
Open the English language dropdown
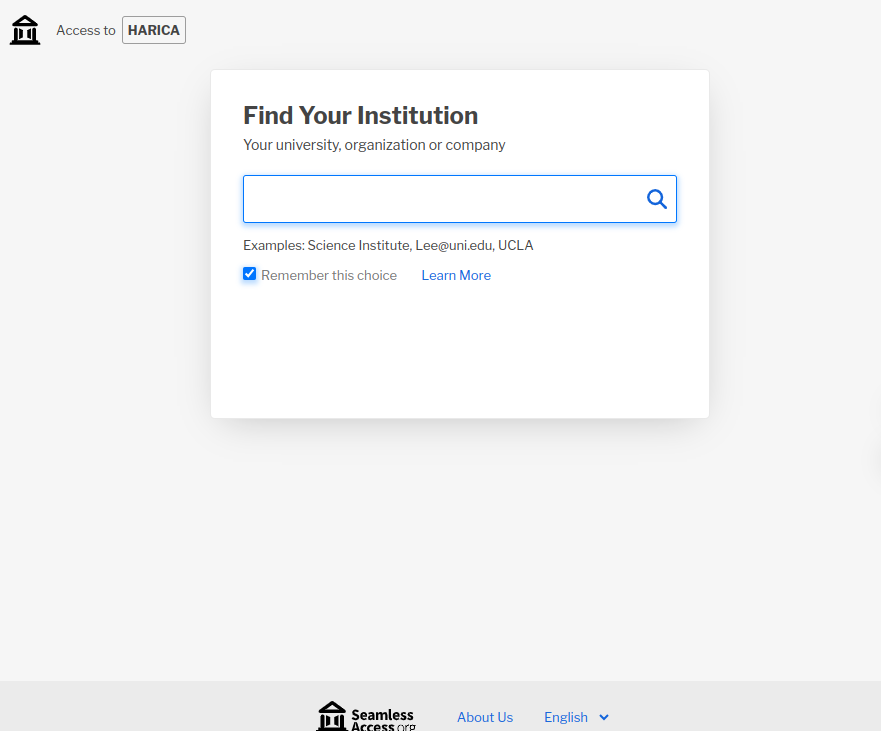pyautogui.click(x=566, y=717)
